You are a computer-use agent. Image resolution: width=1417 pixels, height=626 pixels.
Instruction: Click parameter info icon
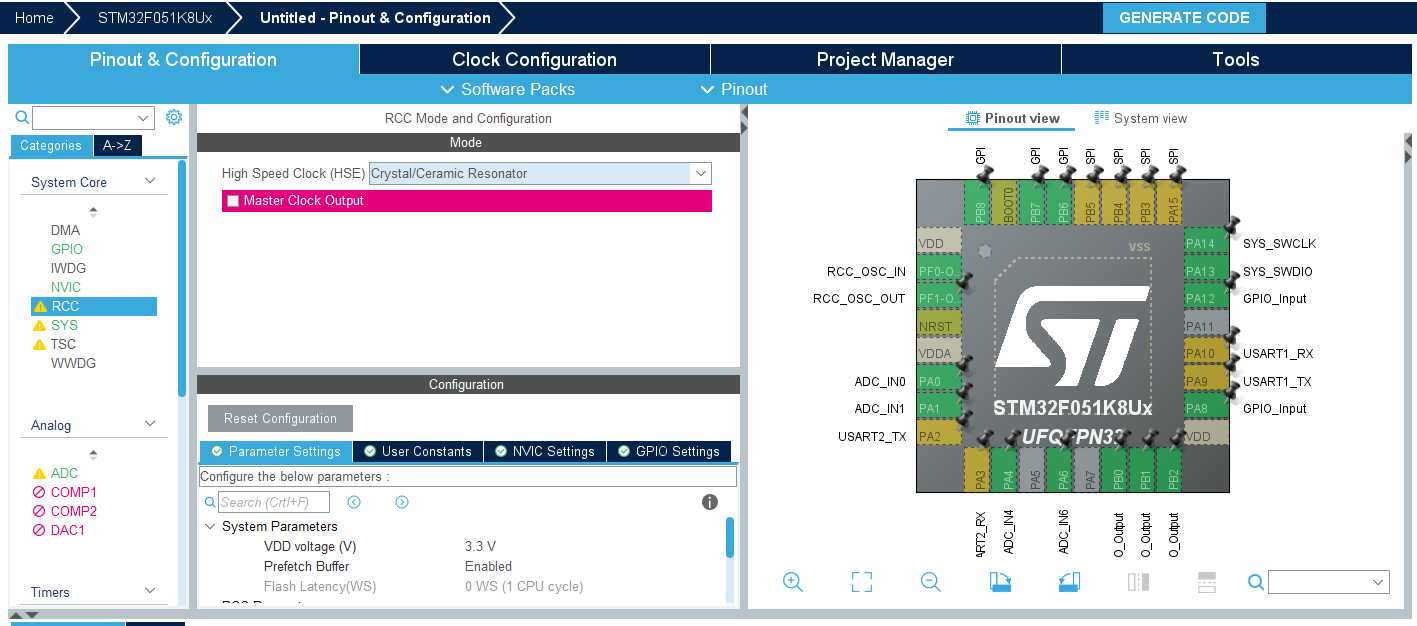click(710, 502)
